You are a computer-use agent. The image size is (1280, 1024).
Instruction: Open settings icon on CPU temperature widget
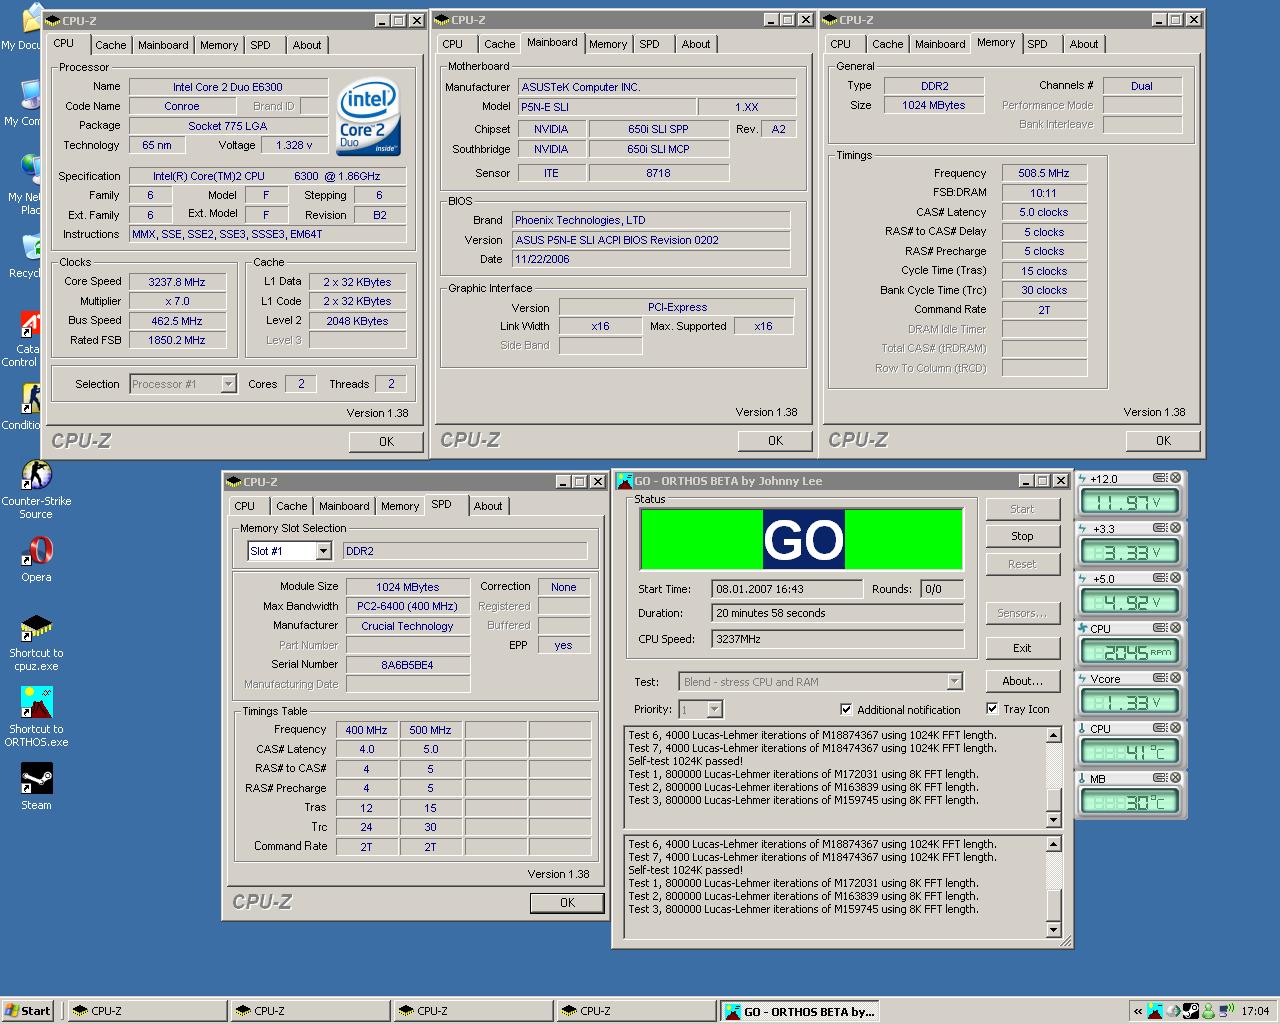pyautogui.click(x=1160, y=728)
